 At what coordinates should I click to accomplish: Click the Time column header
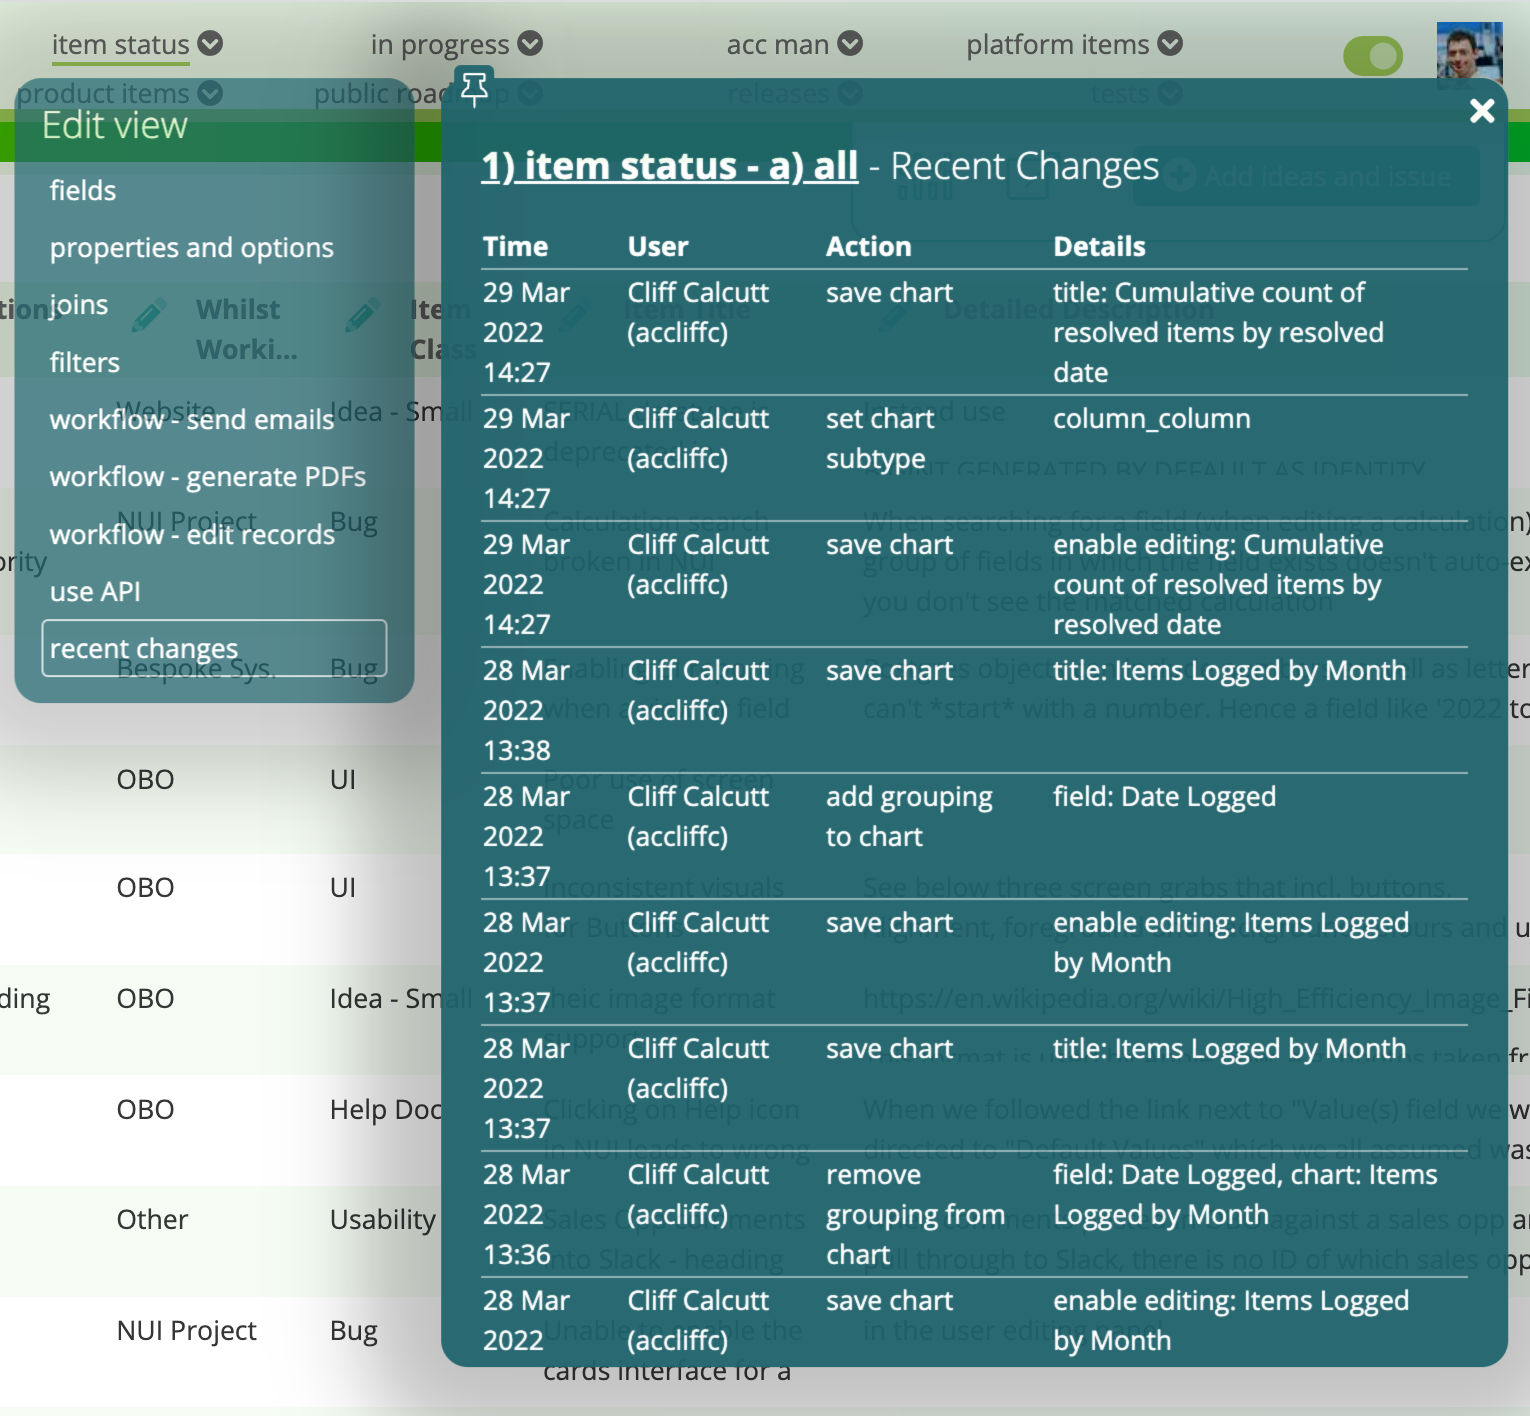coord(516,247)
